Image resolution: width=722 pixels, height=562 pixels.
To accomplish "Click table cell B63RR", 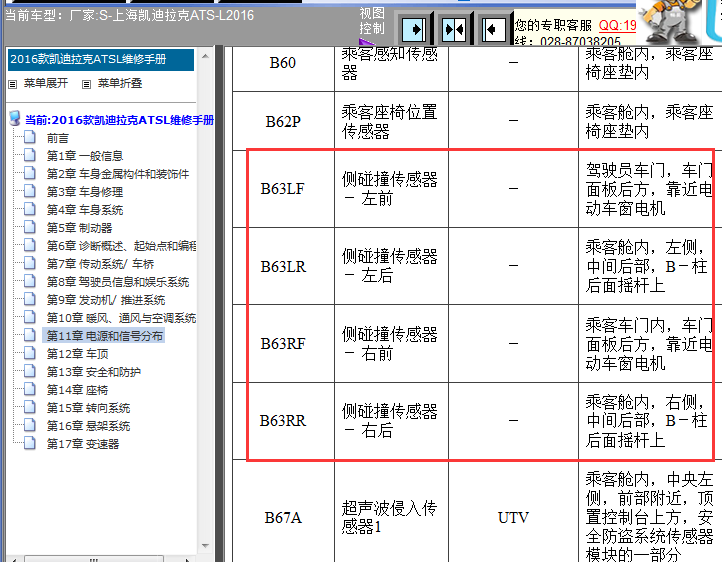I will tap(283, 421).
